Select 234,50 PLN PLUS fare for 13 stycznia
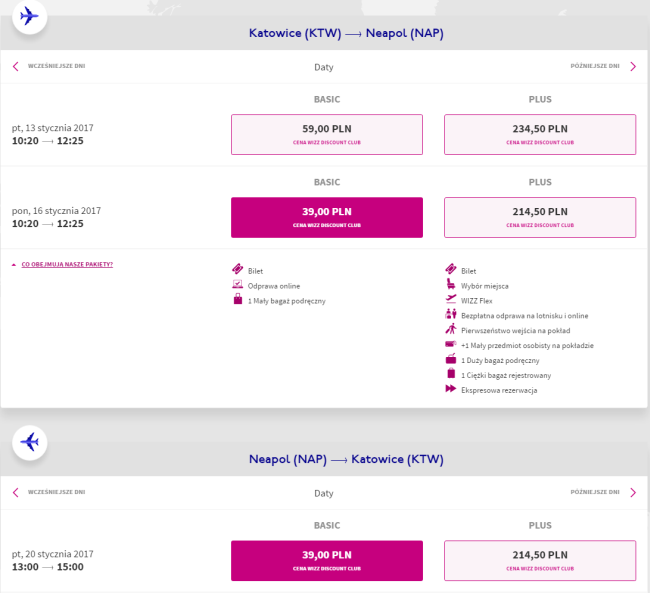The height and width of the screenshot is (593, 650). click(540, 134)
